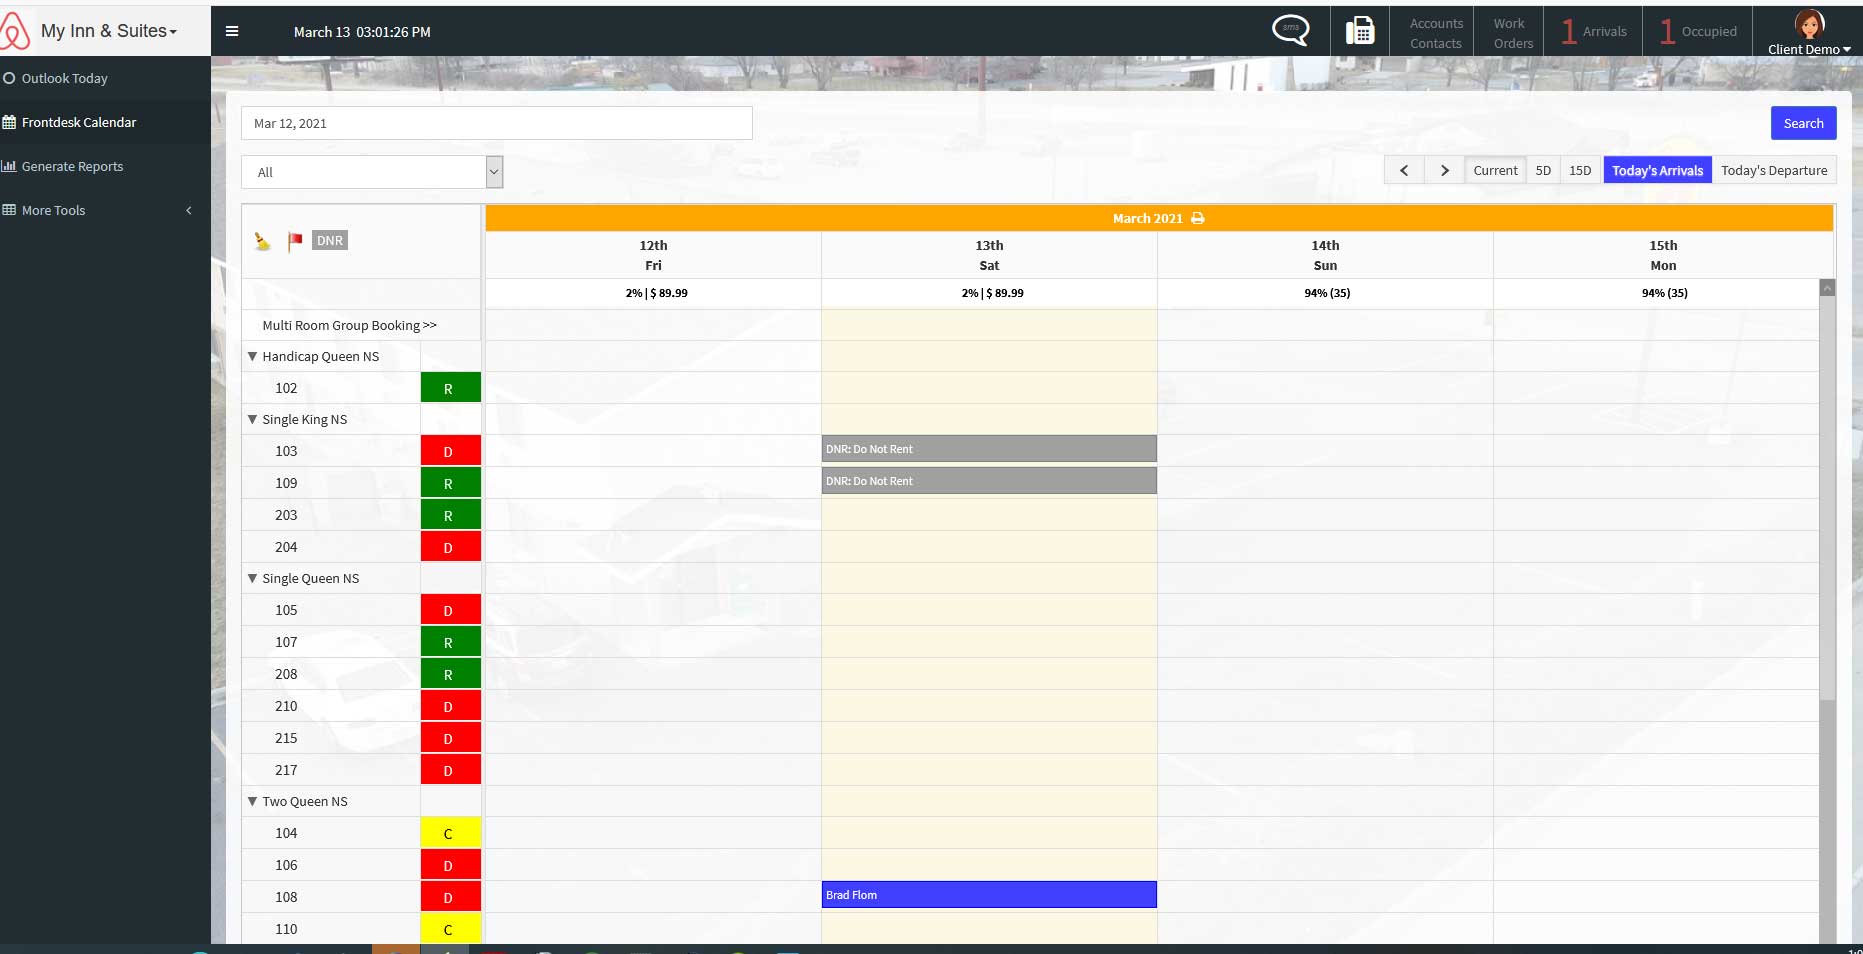Click status D for room 106
The image size is (1863, 954).
tap(450, 865)
